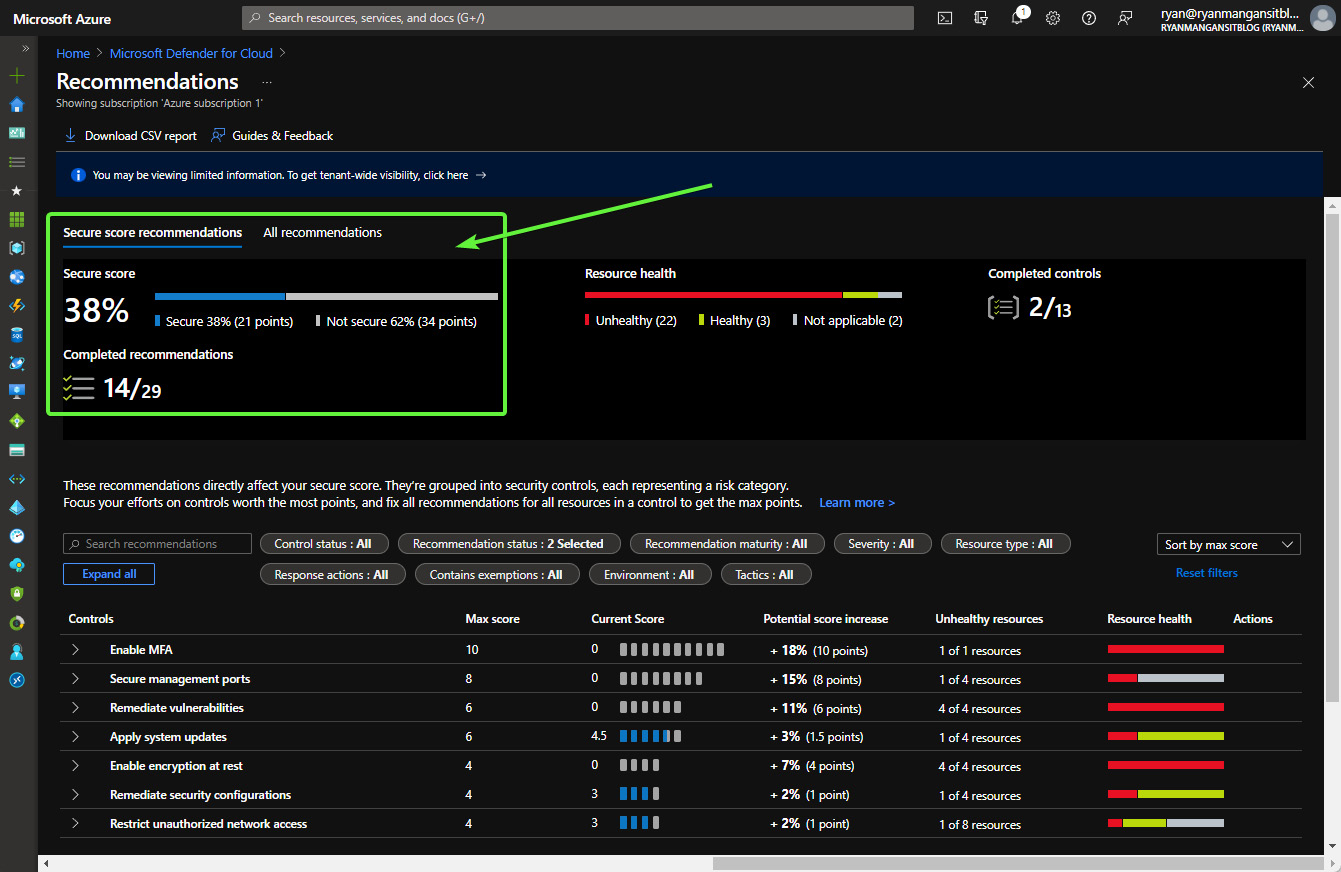Screen dimensions: 1341x872
Task: Open the Resource type filter pill
Action: coord(1004,544)
